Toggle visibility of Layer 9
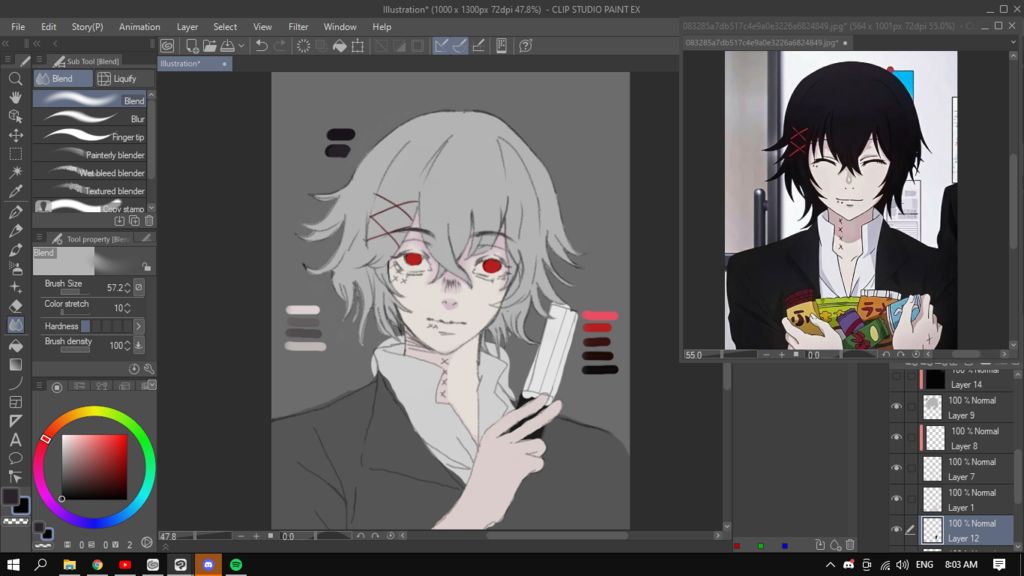 pos(897,407)
